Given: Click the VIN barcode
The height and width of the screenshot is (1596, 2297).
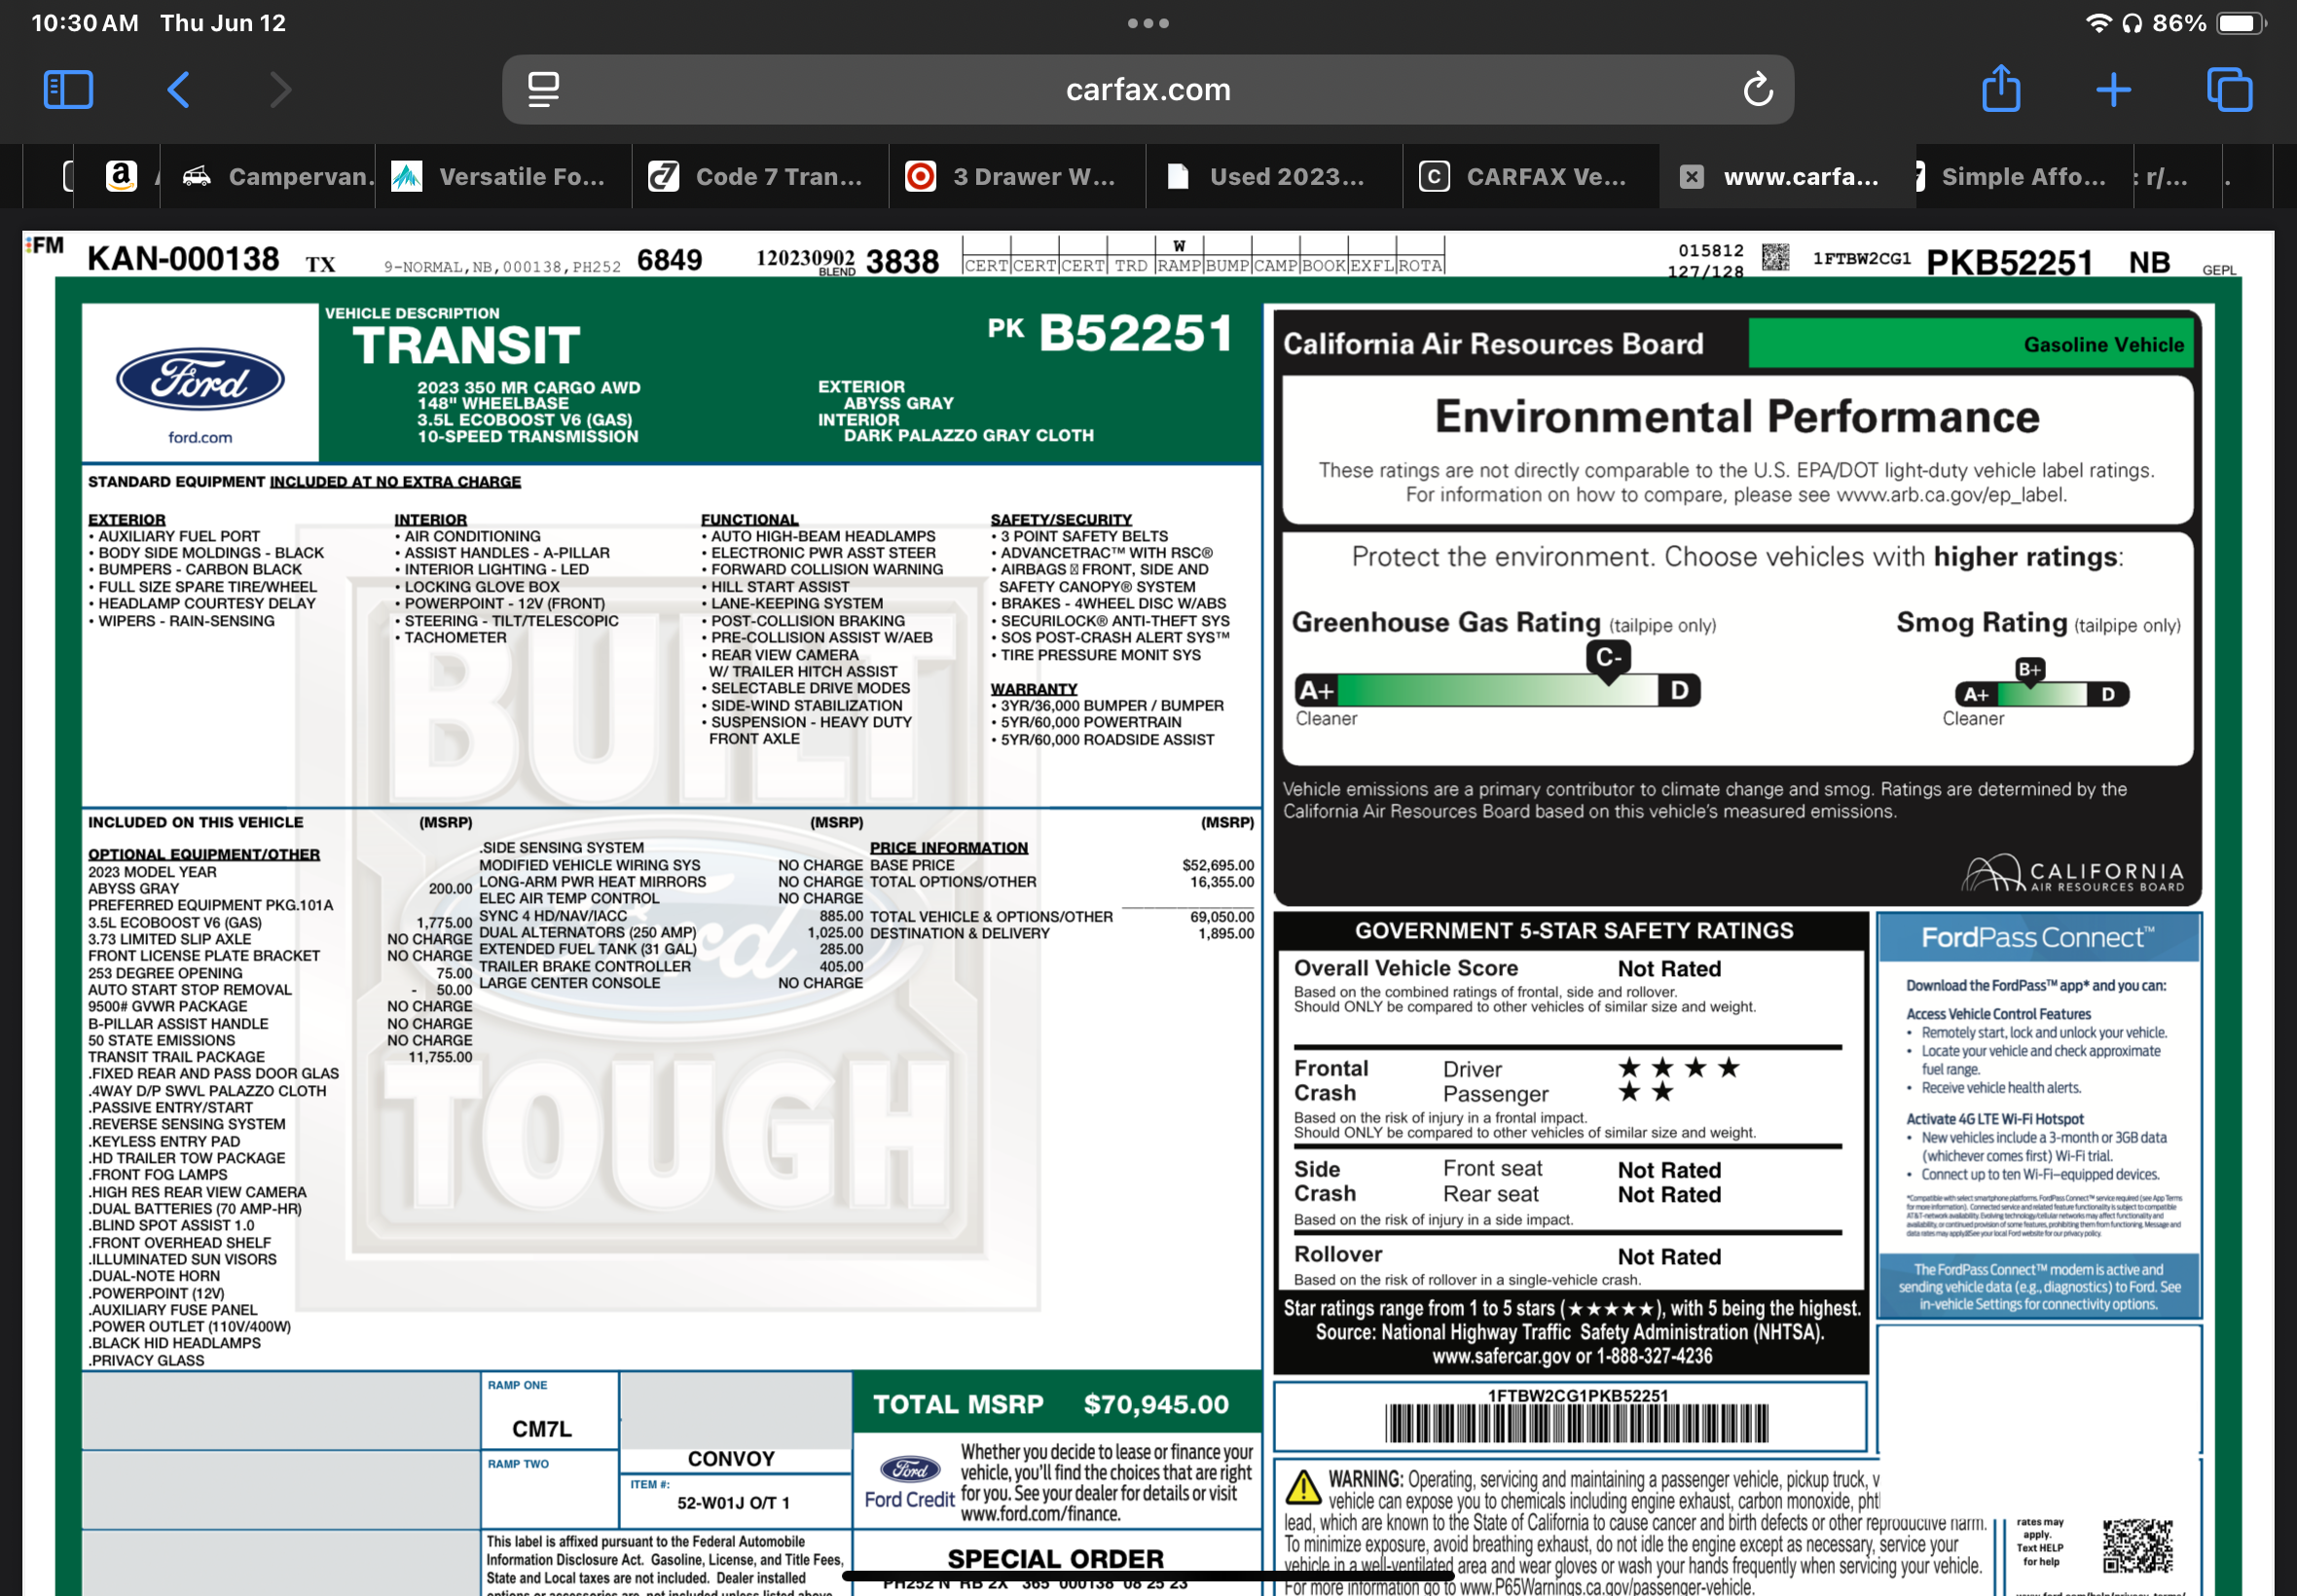Looking at the screenshot, I should (x=1576, y=1423).
